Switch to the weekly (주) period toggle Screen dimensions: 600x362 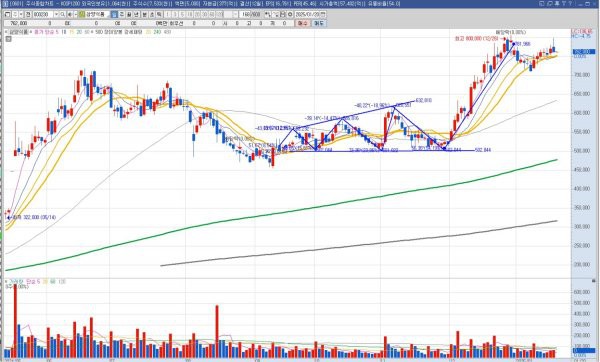[122, 14]
